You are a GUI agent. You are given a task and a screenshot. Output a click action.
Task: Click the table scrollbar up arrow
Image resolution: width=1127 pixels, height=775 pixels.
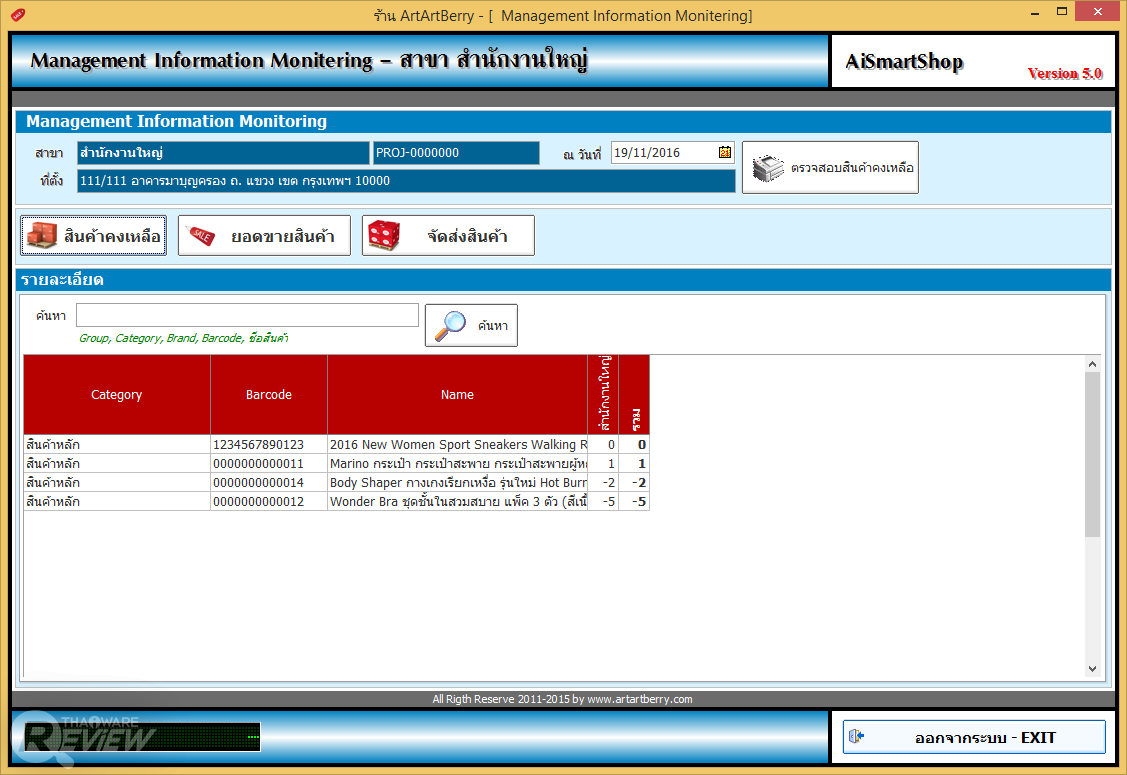(x=1092, y=364)
